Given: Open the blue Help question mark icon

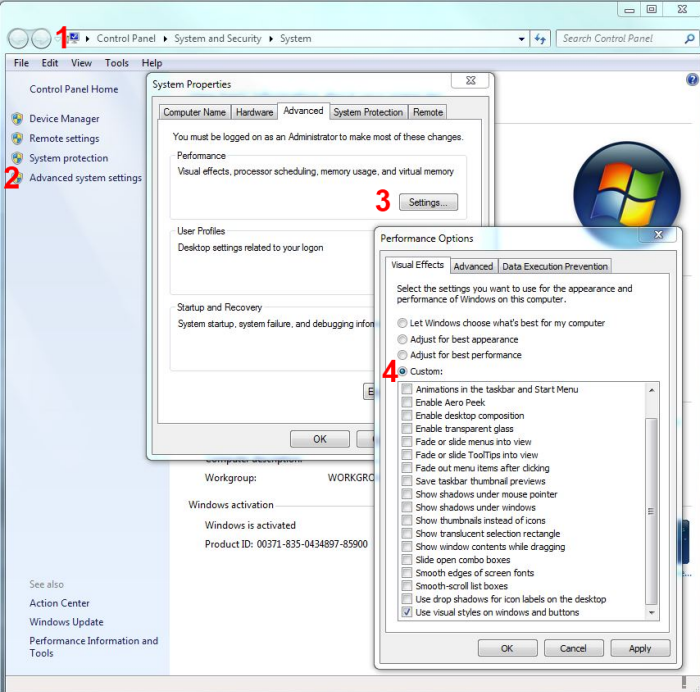Looking at the screenshot, I should (x=692, y=80).
